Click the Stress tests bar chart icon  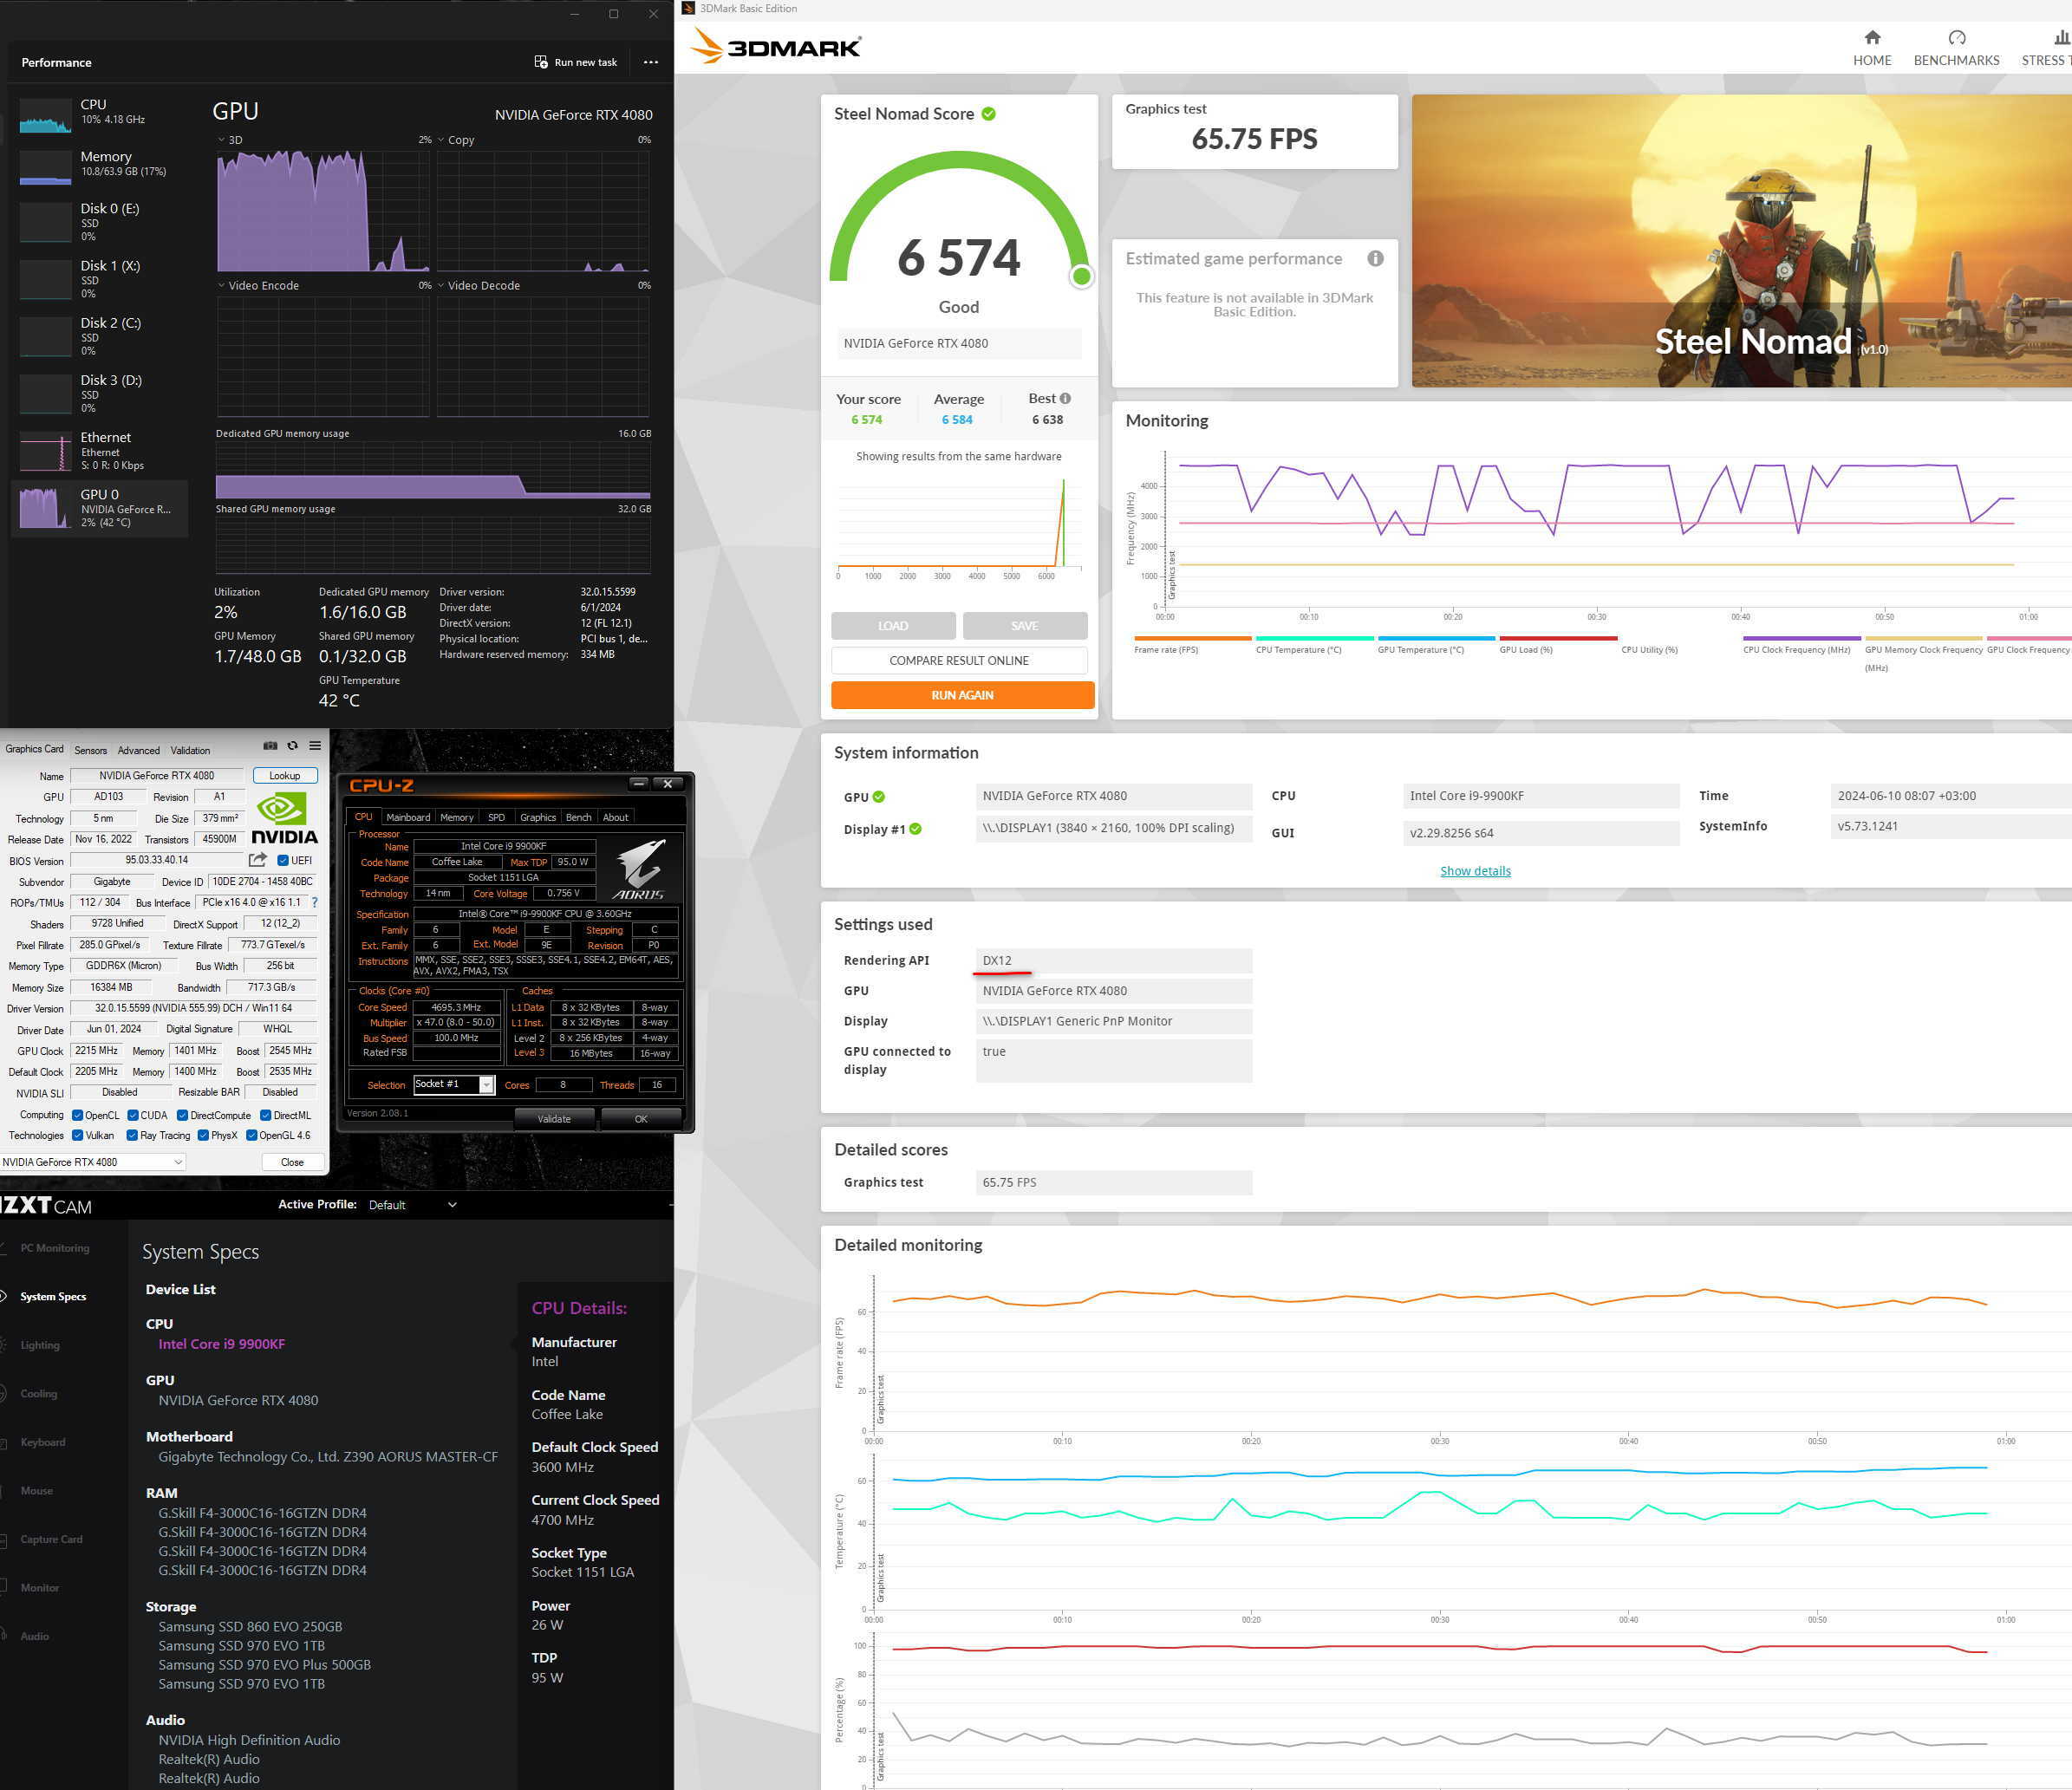tap(2061, 38)
